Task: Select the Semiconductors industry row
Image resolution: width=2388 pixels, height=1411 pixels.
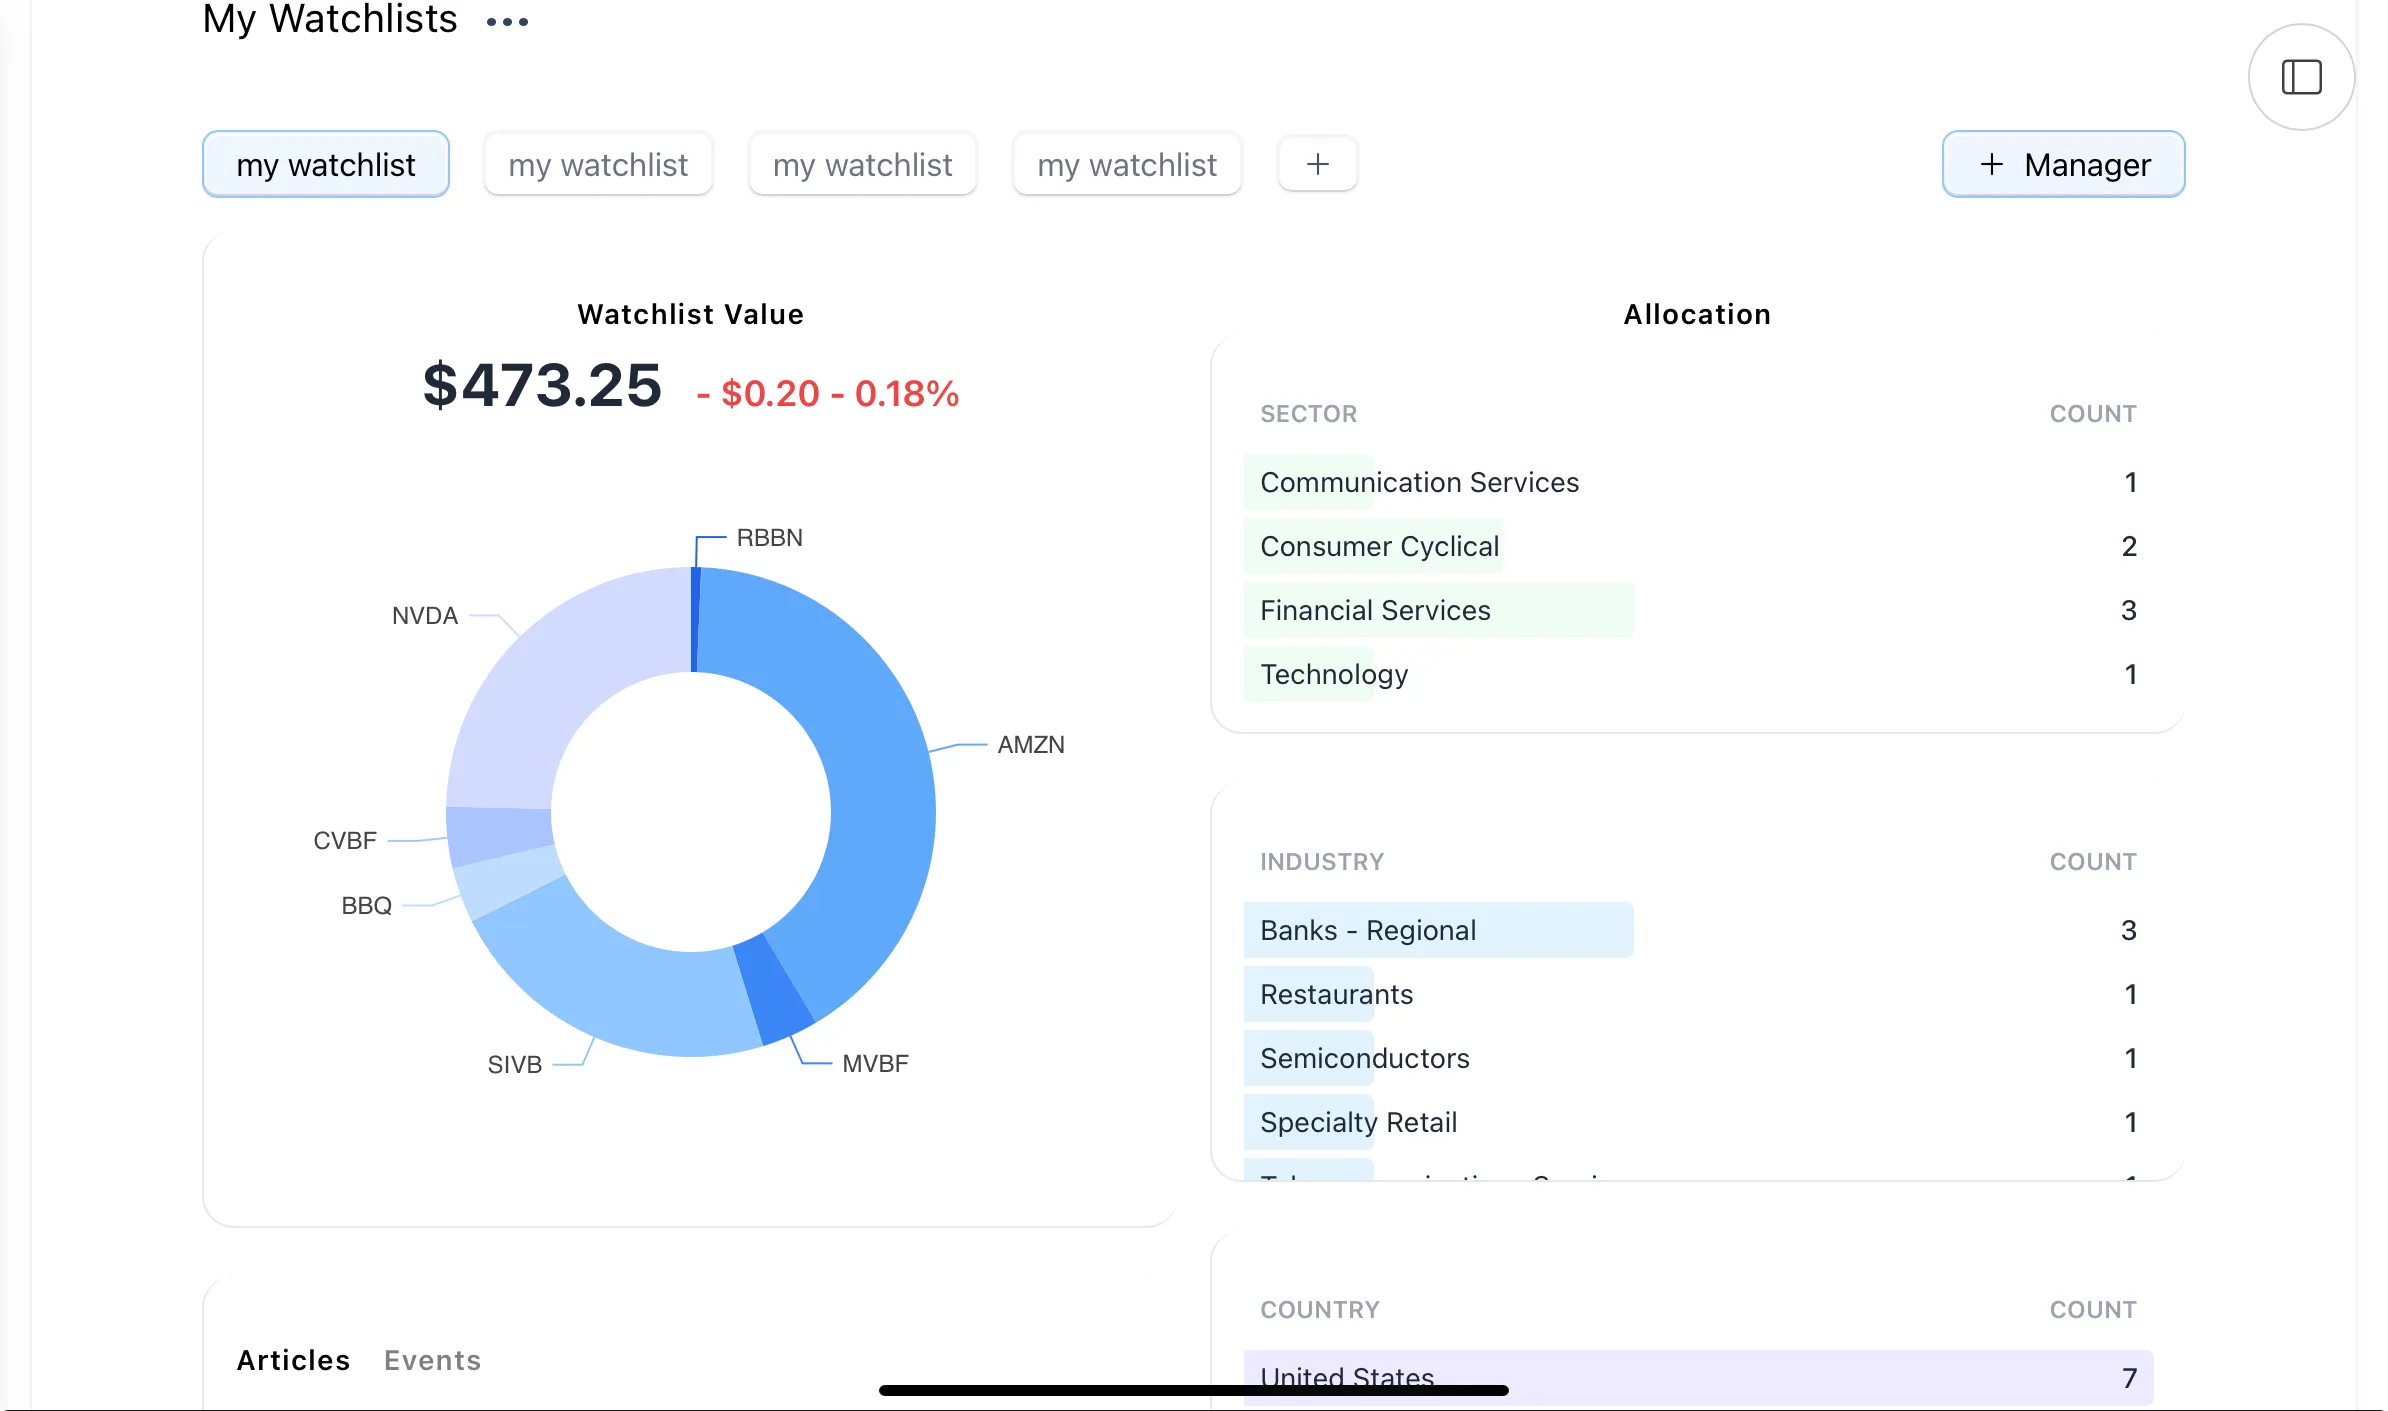Action: click(x=1698, y=1059)
